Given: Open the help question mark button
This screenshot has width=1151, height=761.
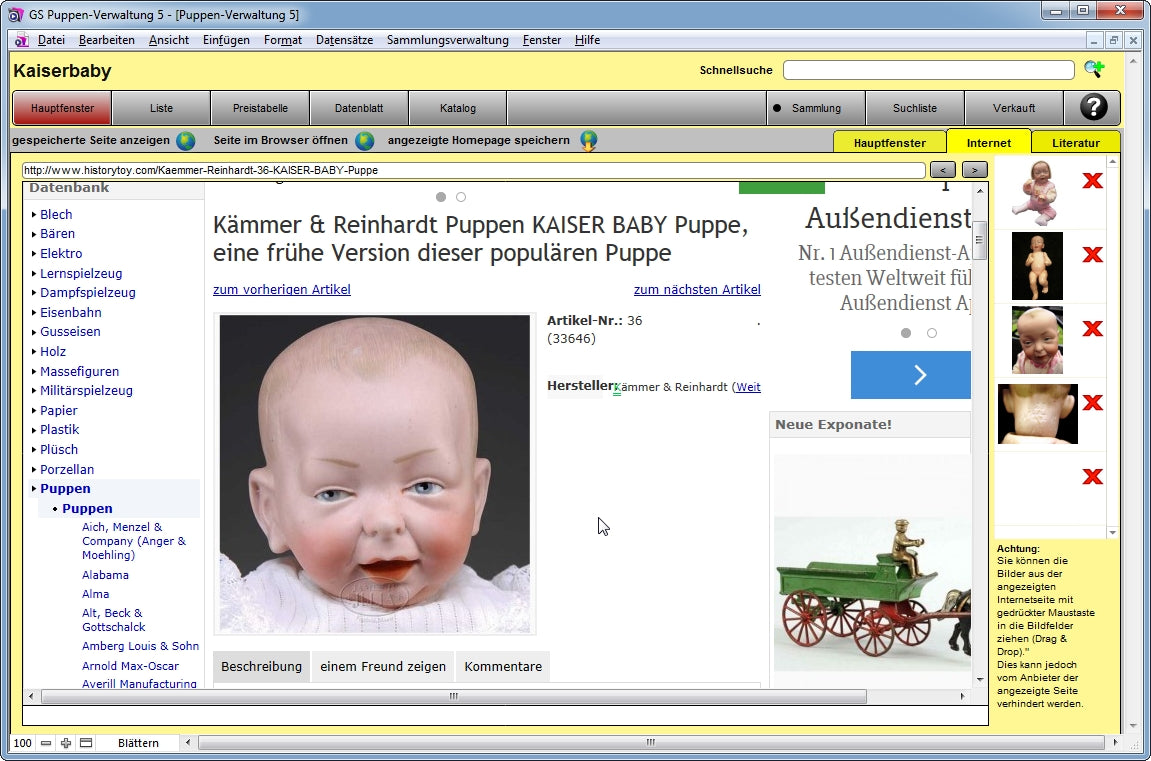Looking at the screenshot, I should point(1092,108).
